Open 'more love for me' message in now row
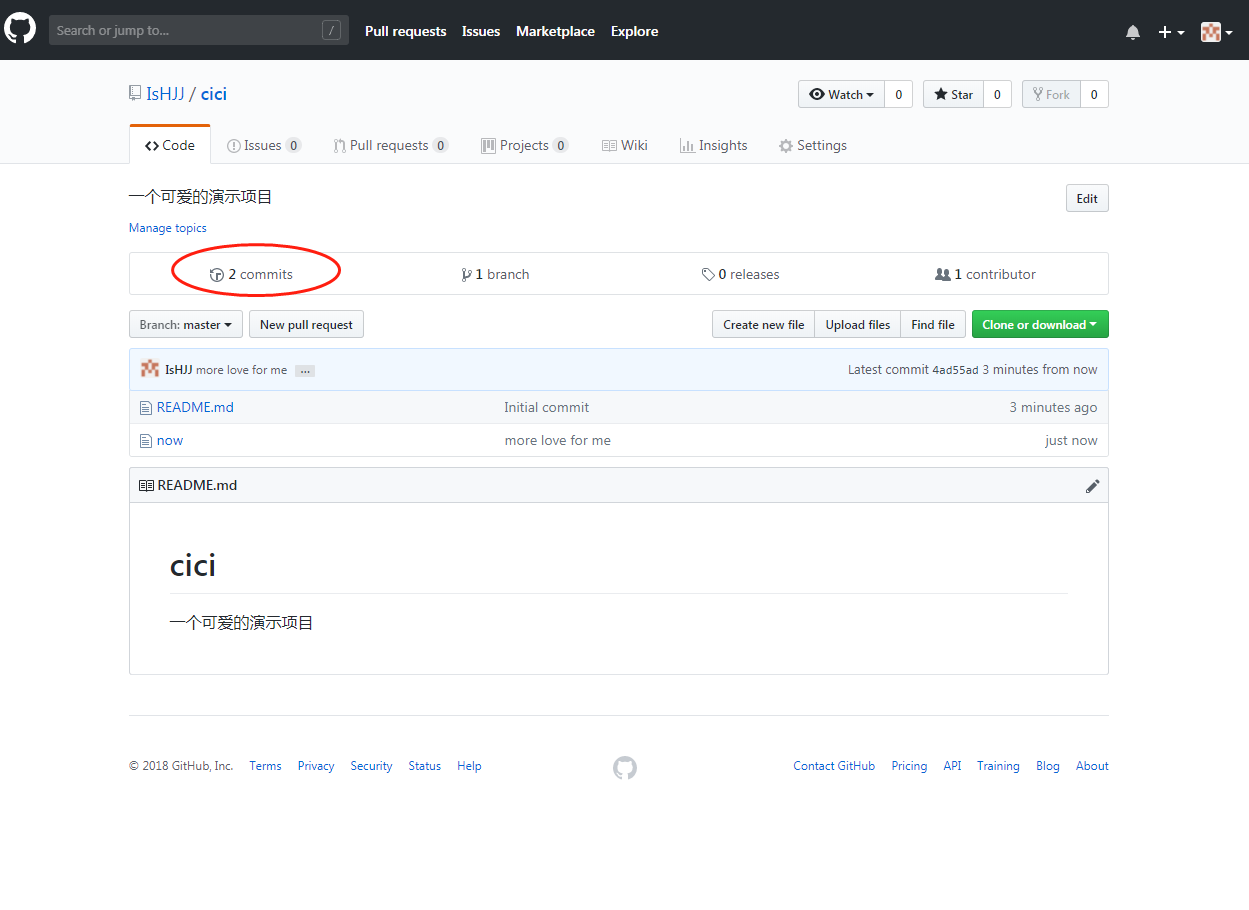The height and width of the screenshot is (910, 1249). (x=558, y=440)
